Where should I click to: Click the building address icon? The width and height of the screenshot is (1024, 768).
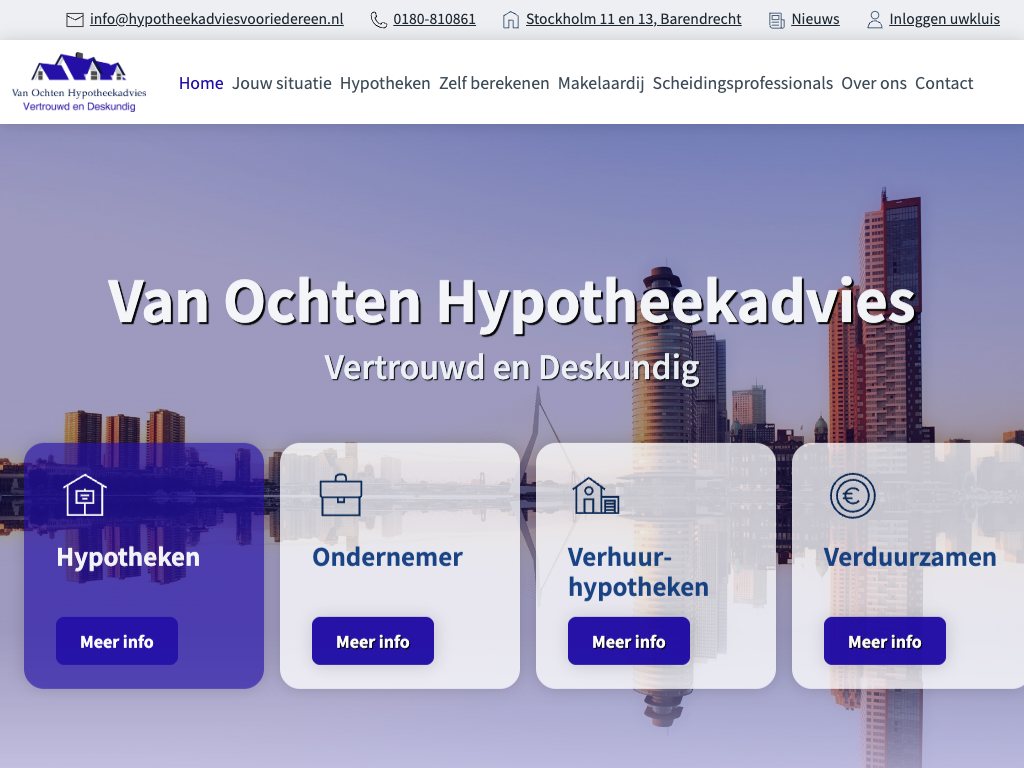(x=511, y=20)
